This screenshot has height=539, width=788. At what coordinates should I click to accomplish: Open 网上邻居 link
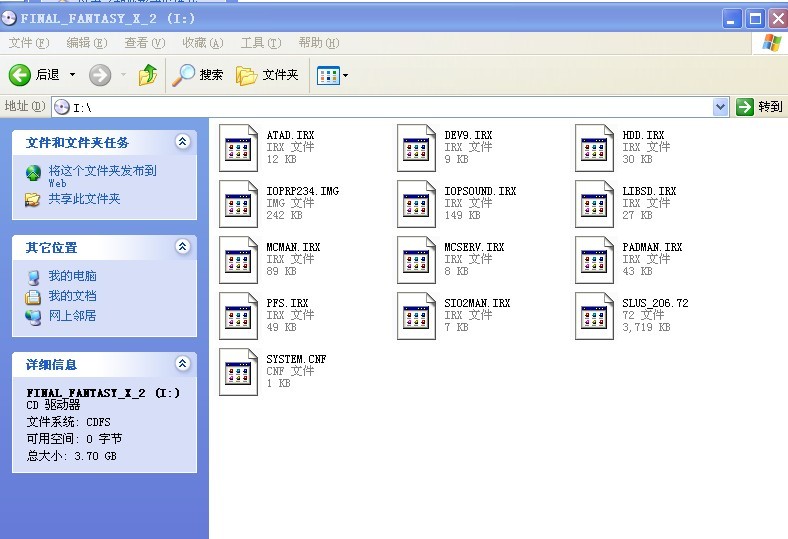click(72, 316)
